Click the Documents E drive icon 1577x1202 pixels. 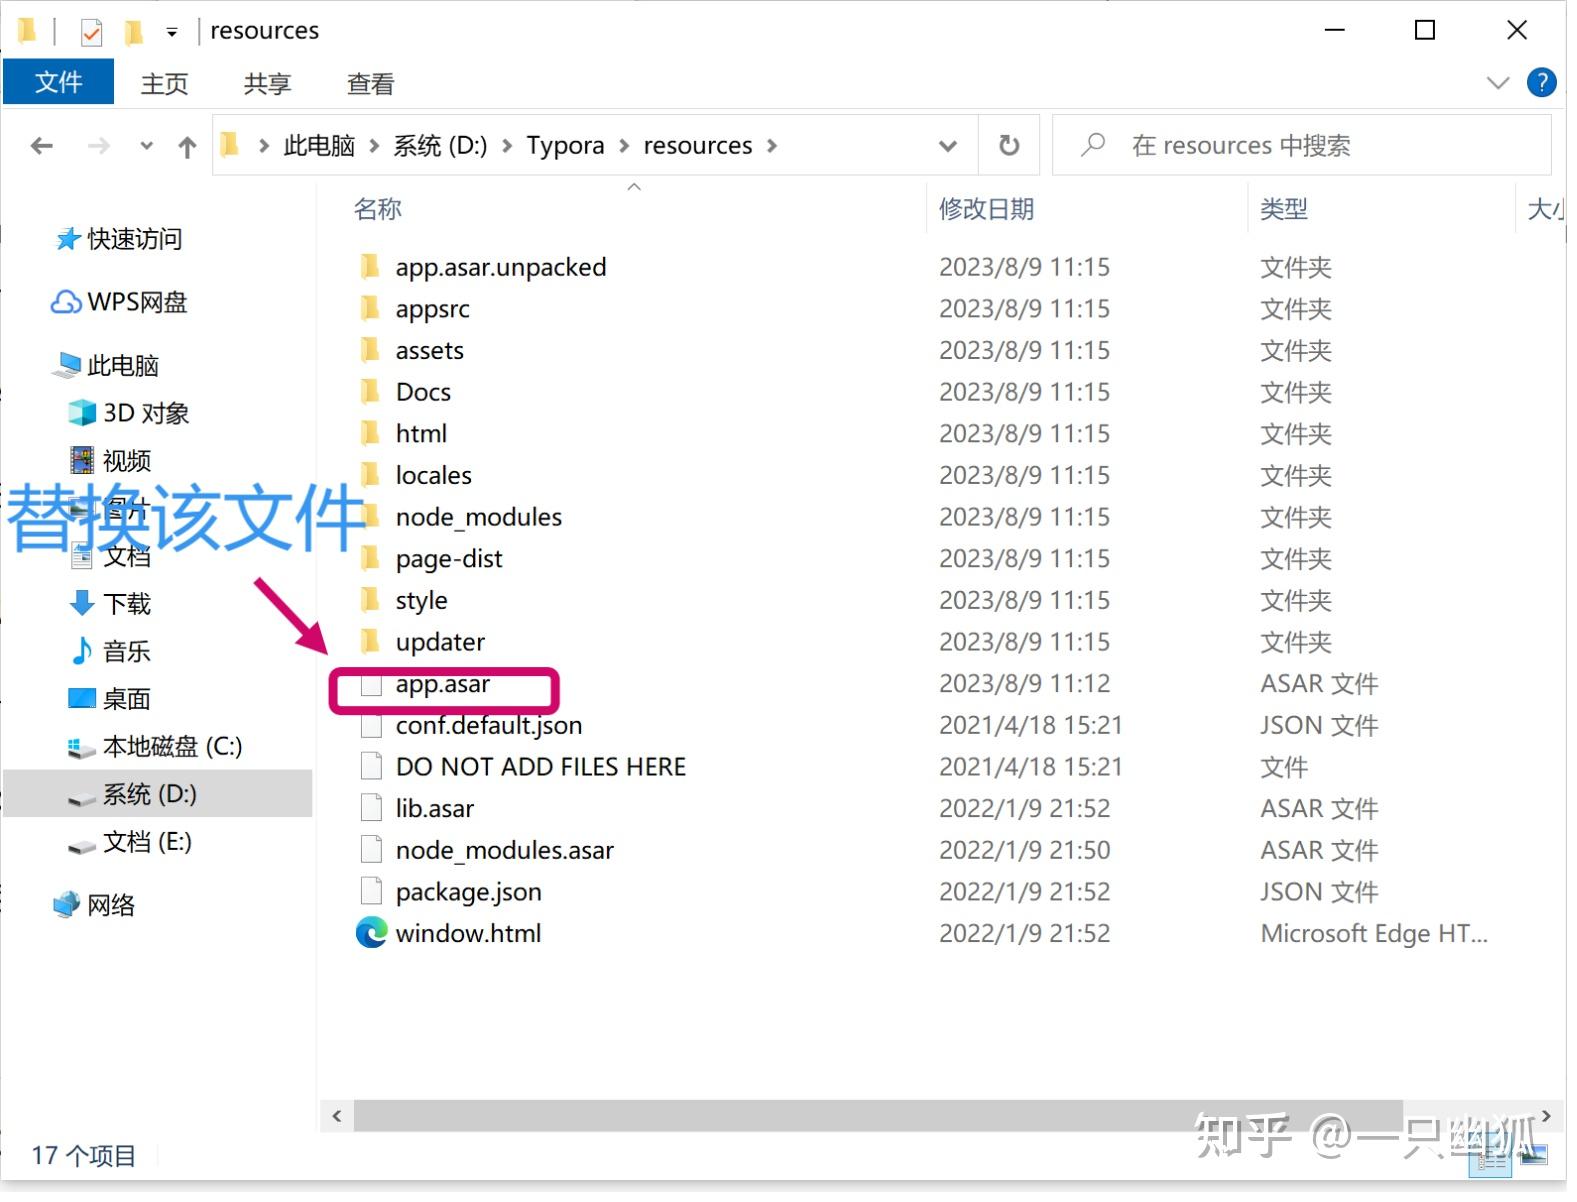(82, 846)
